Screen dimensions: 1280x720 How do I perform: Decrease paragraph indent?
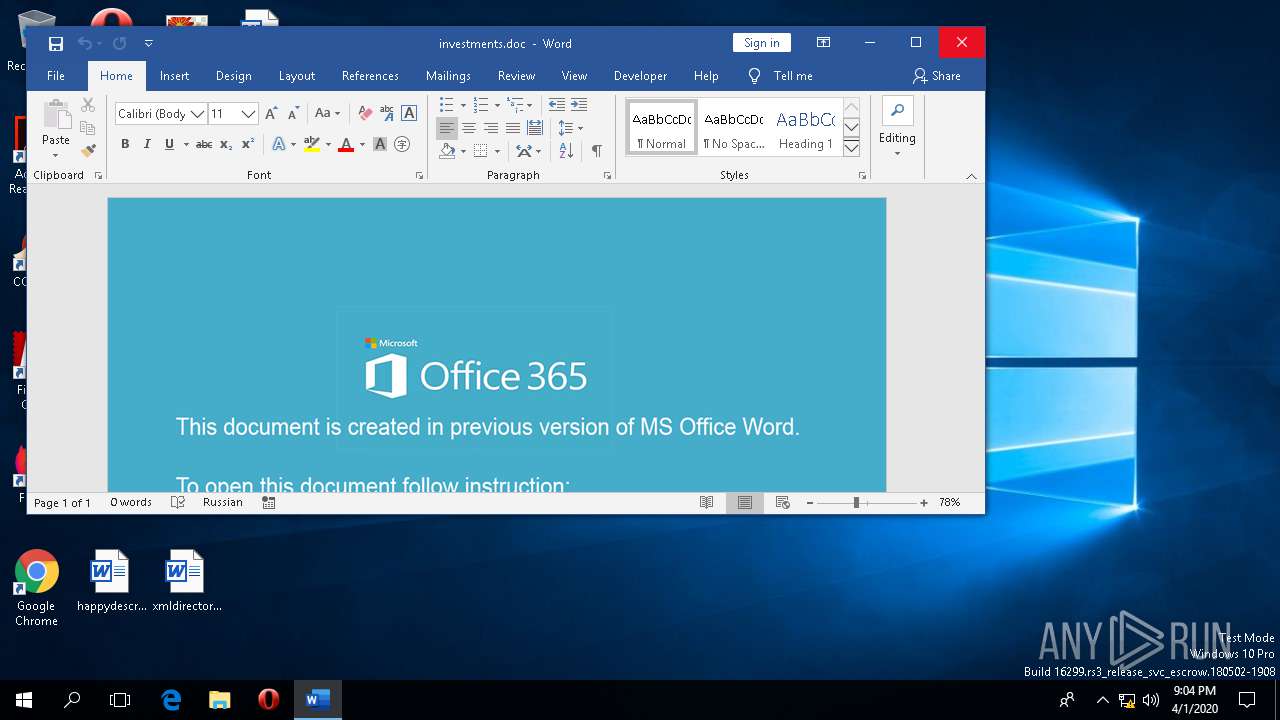pos(557,105)
